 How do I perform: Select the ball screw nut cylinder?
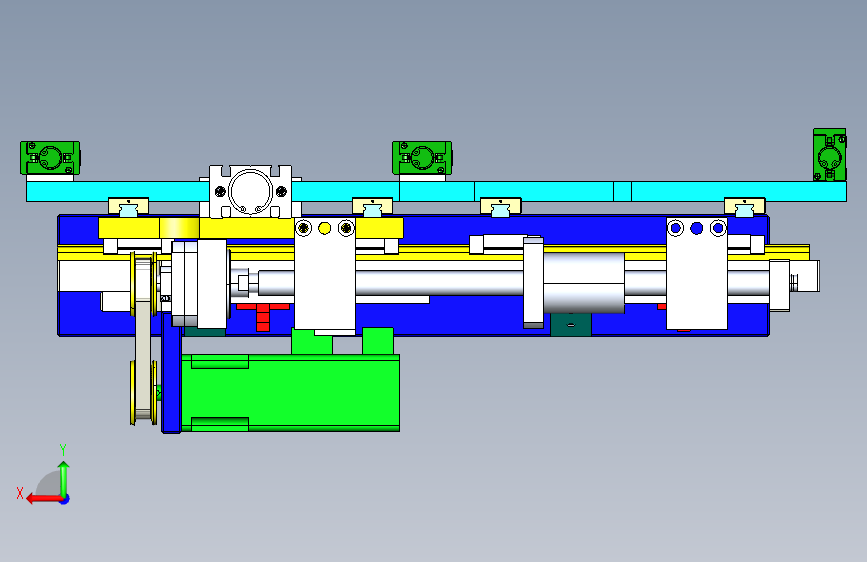coord(584,283)
